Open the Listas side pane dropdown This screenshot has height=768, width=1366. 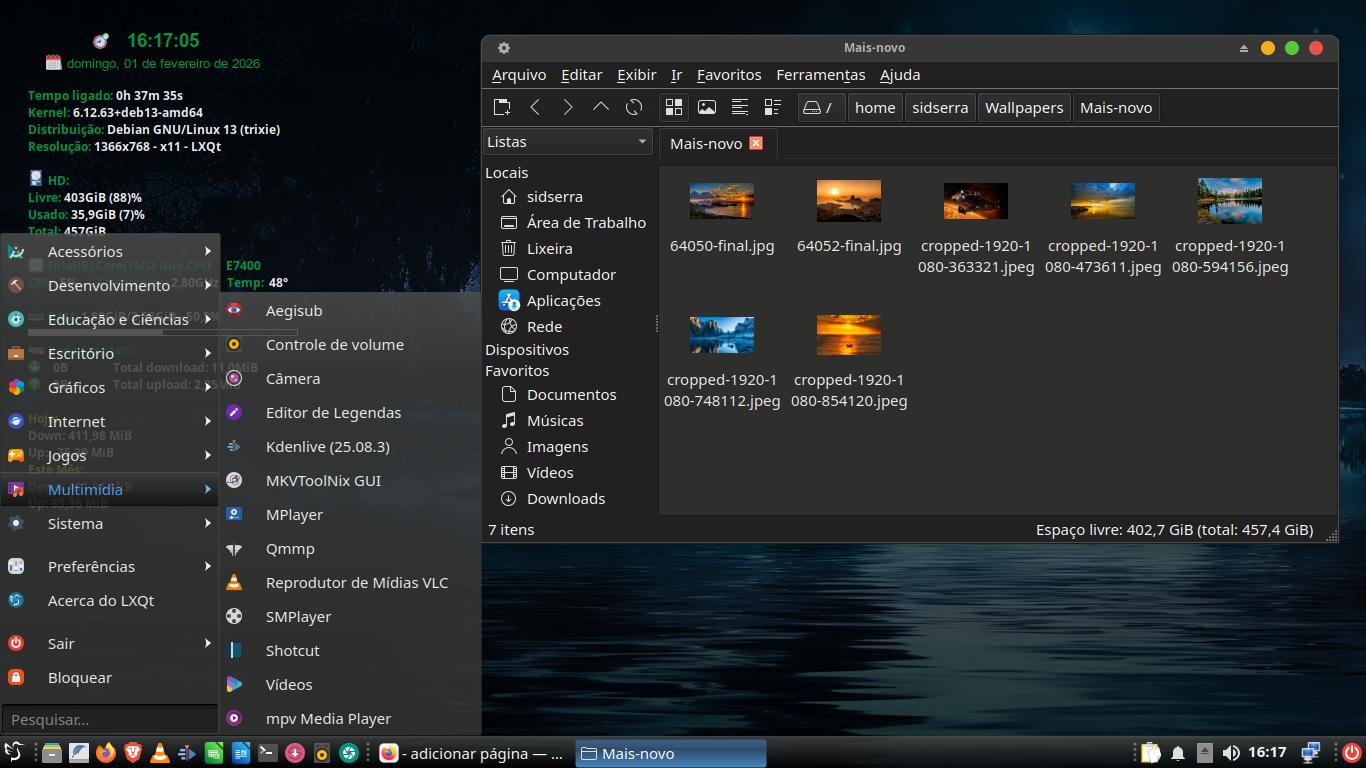point(567,142)
